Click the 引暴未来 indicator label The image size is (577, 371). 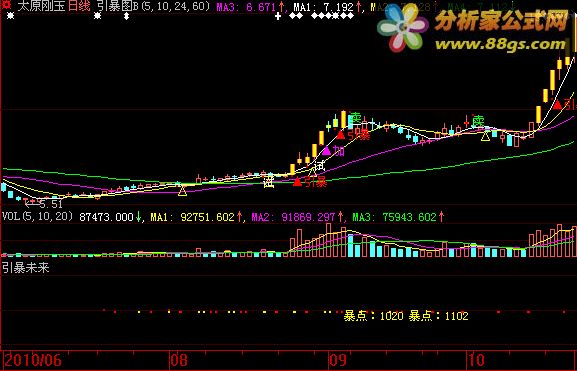[x=25, y=268]
